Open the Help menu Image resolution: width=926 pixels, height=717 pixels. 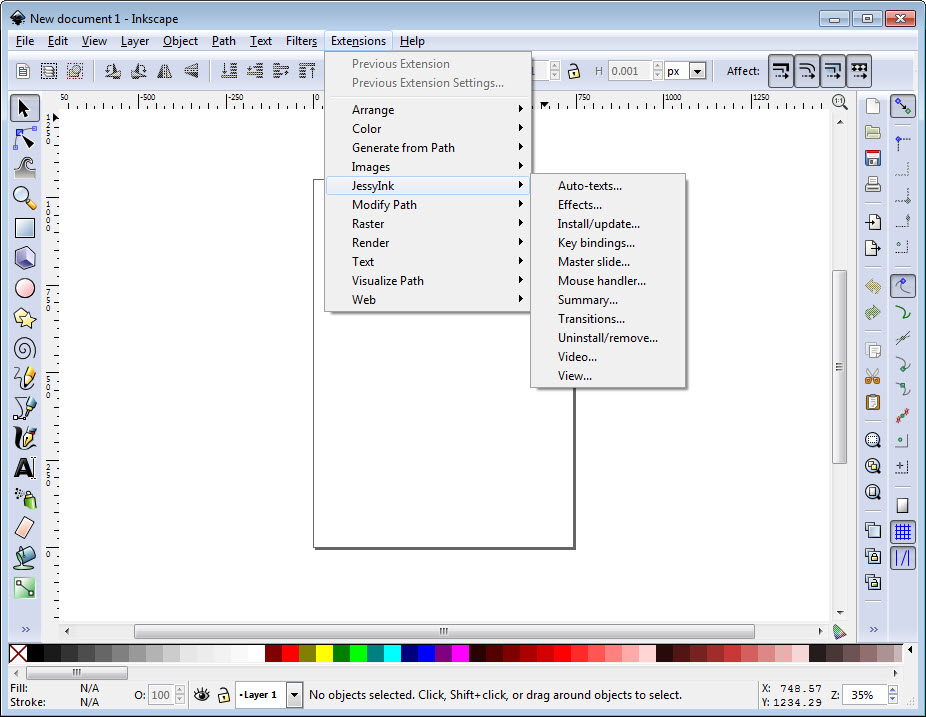[412, 41]
